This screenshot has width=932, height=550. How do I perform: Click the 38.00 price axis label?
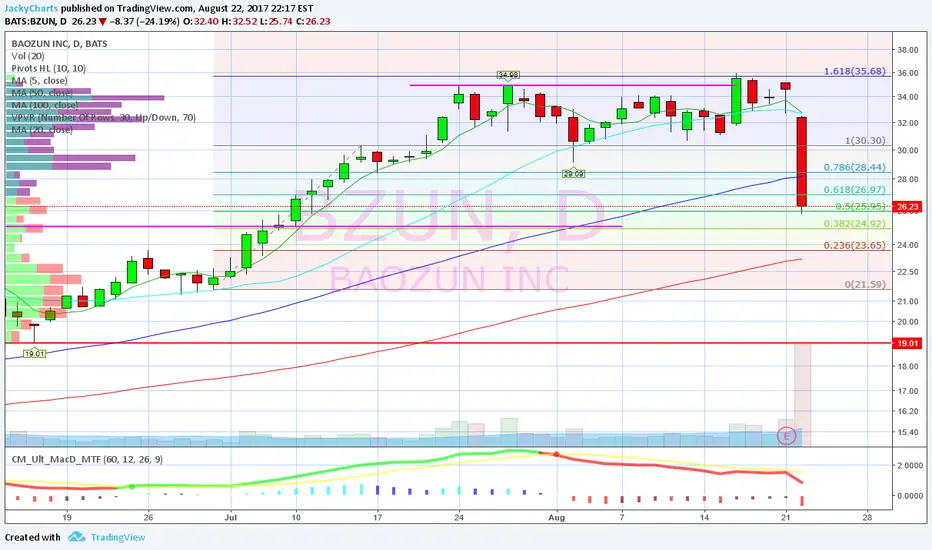coord(908,50)
